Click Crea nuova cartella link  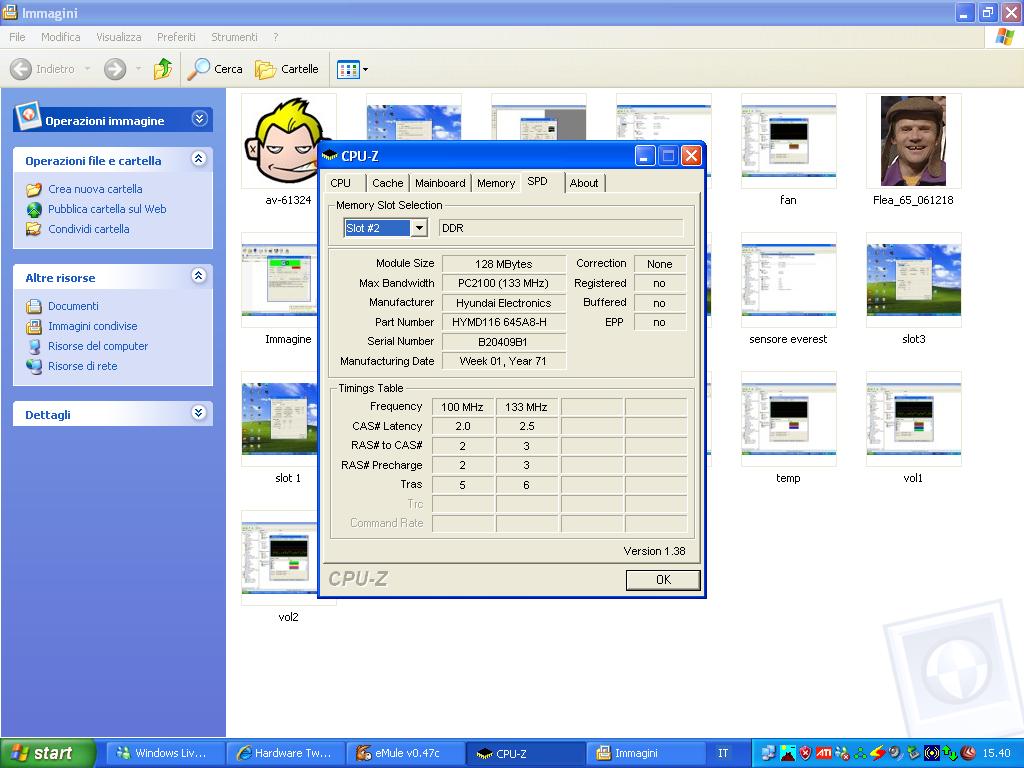[95, 189]
